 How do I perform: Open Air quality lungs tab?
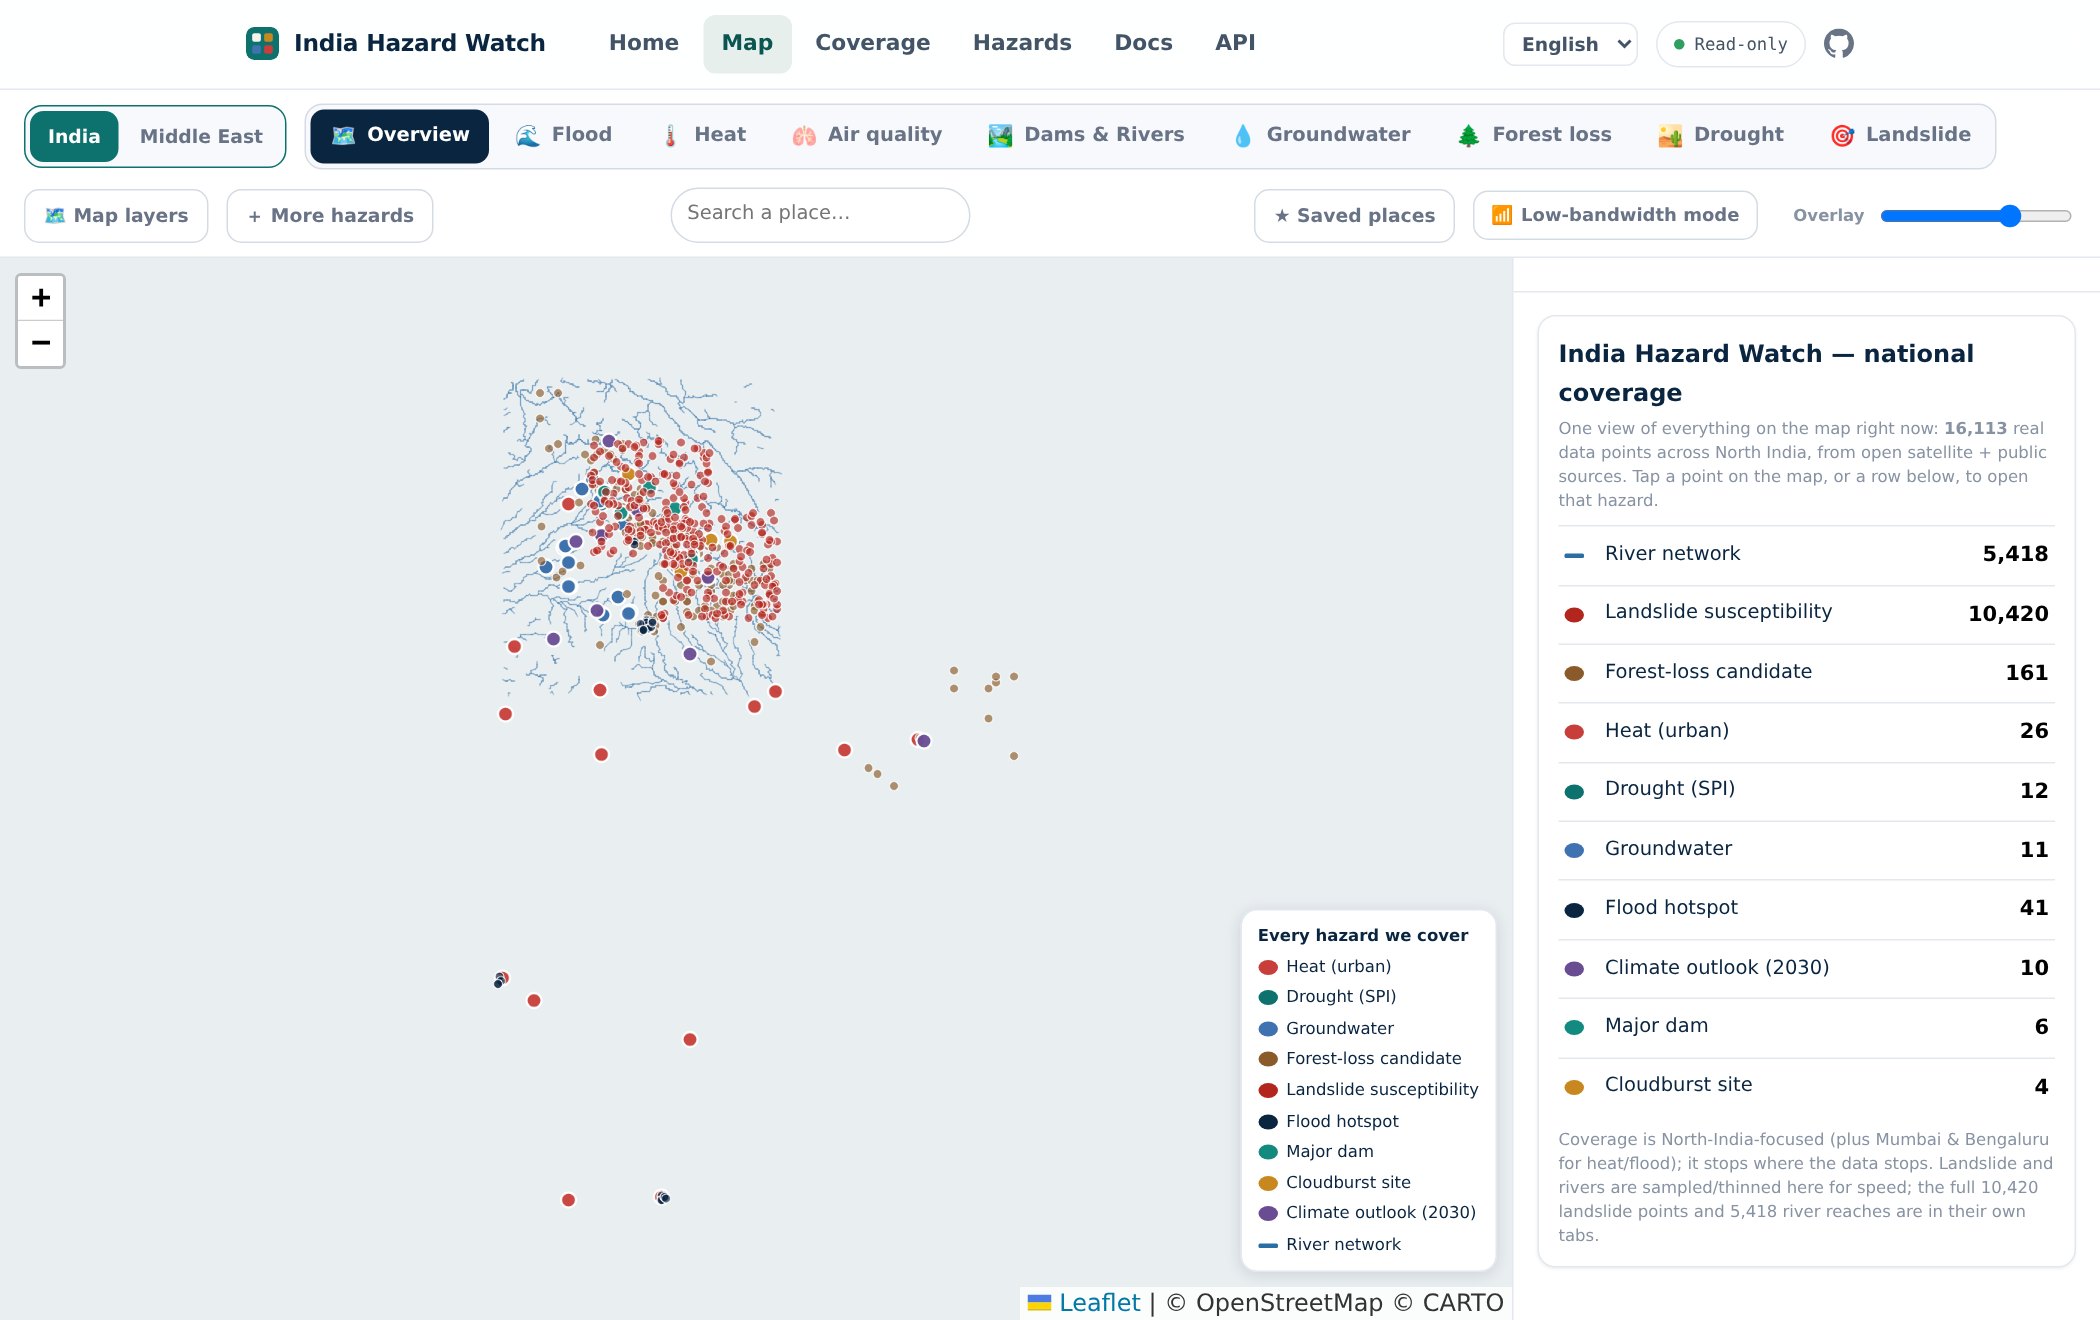[867, 135]
